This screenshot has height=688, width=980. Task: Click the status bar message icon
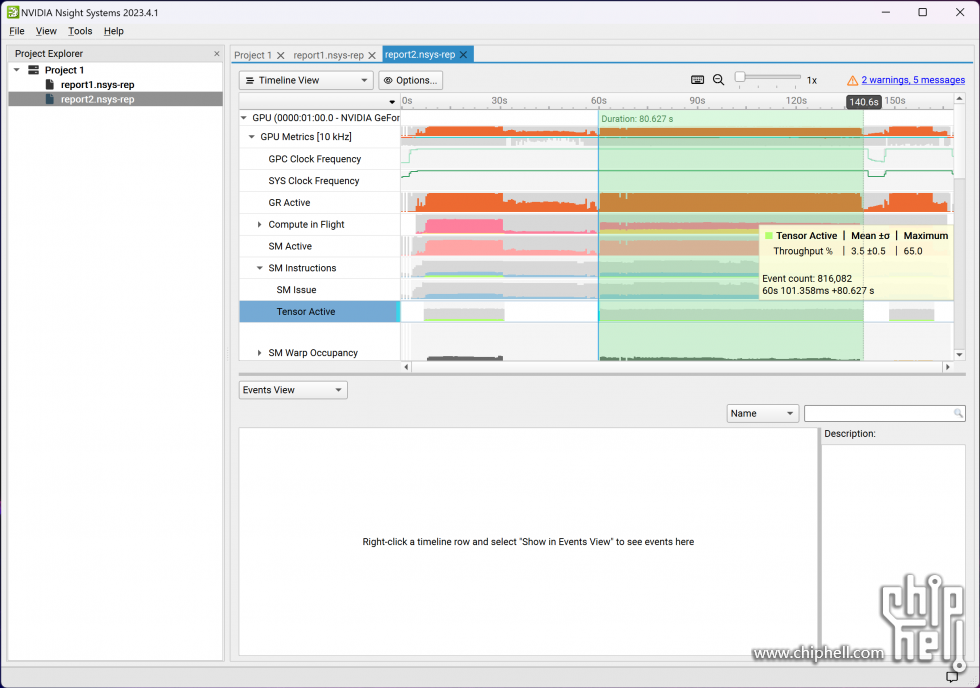952,677
